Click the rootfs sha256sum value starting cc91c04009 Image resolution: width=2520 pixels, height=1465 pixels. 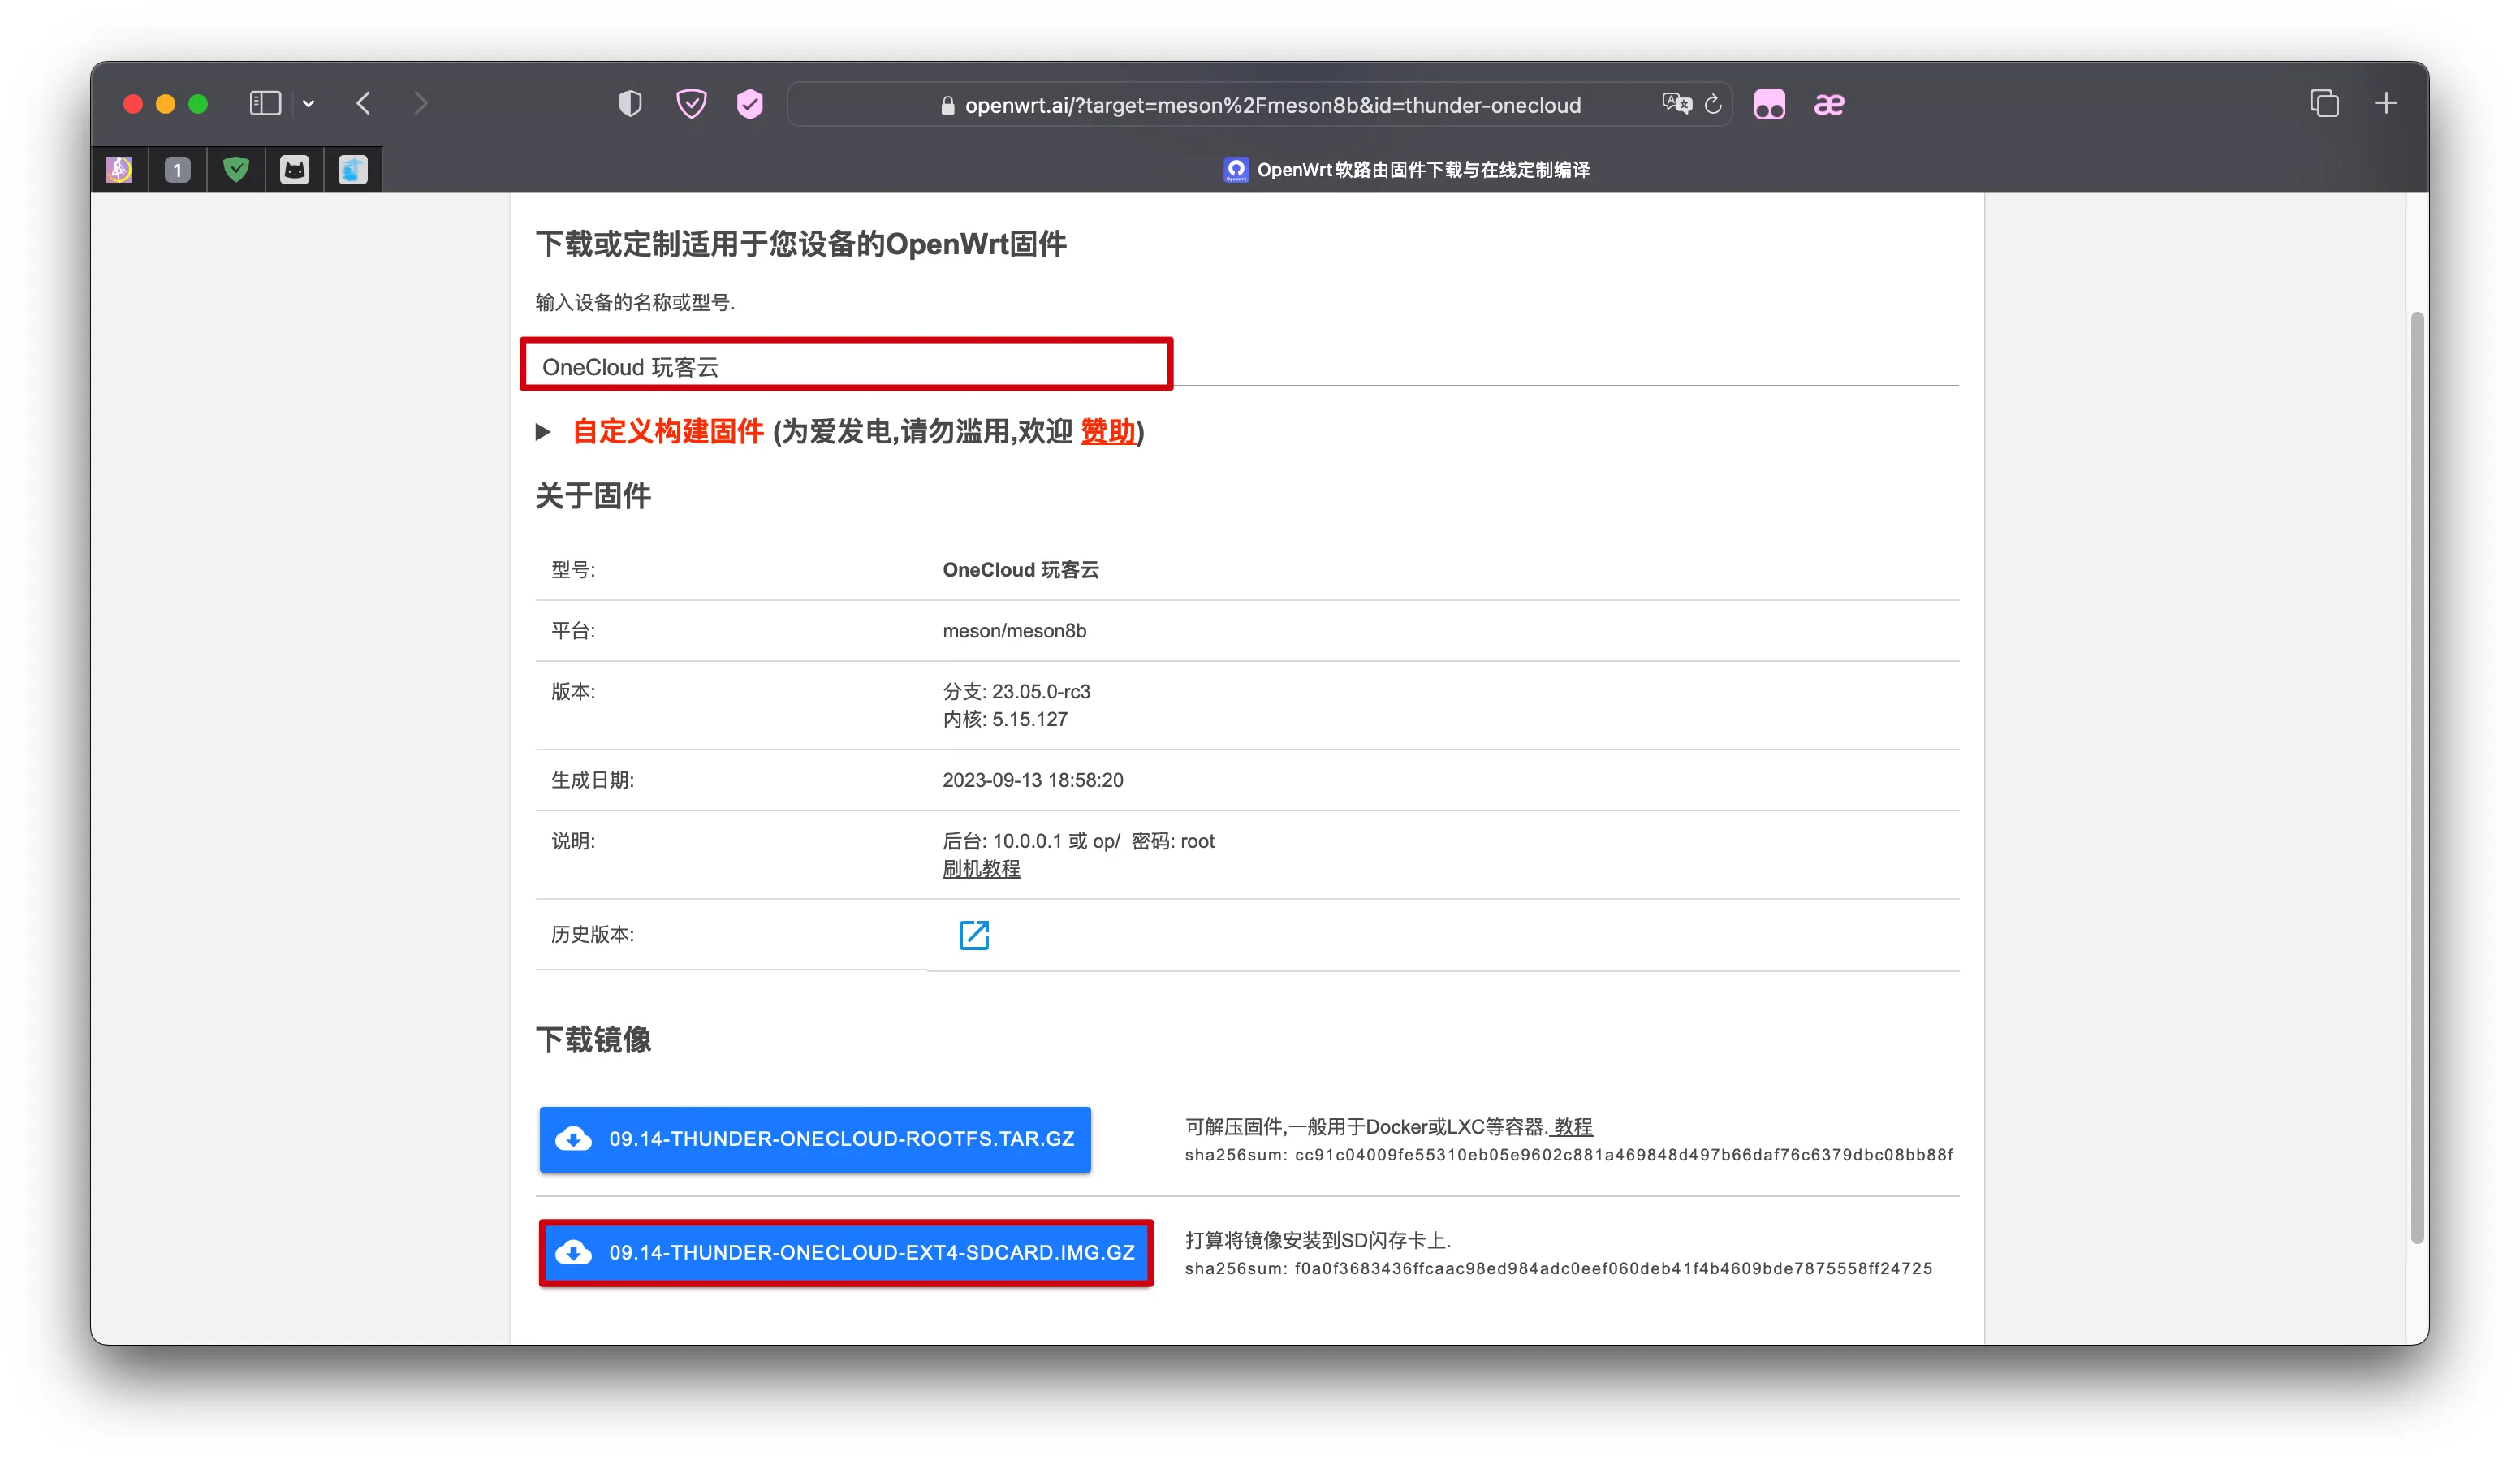pos(1624,1155)
